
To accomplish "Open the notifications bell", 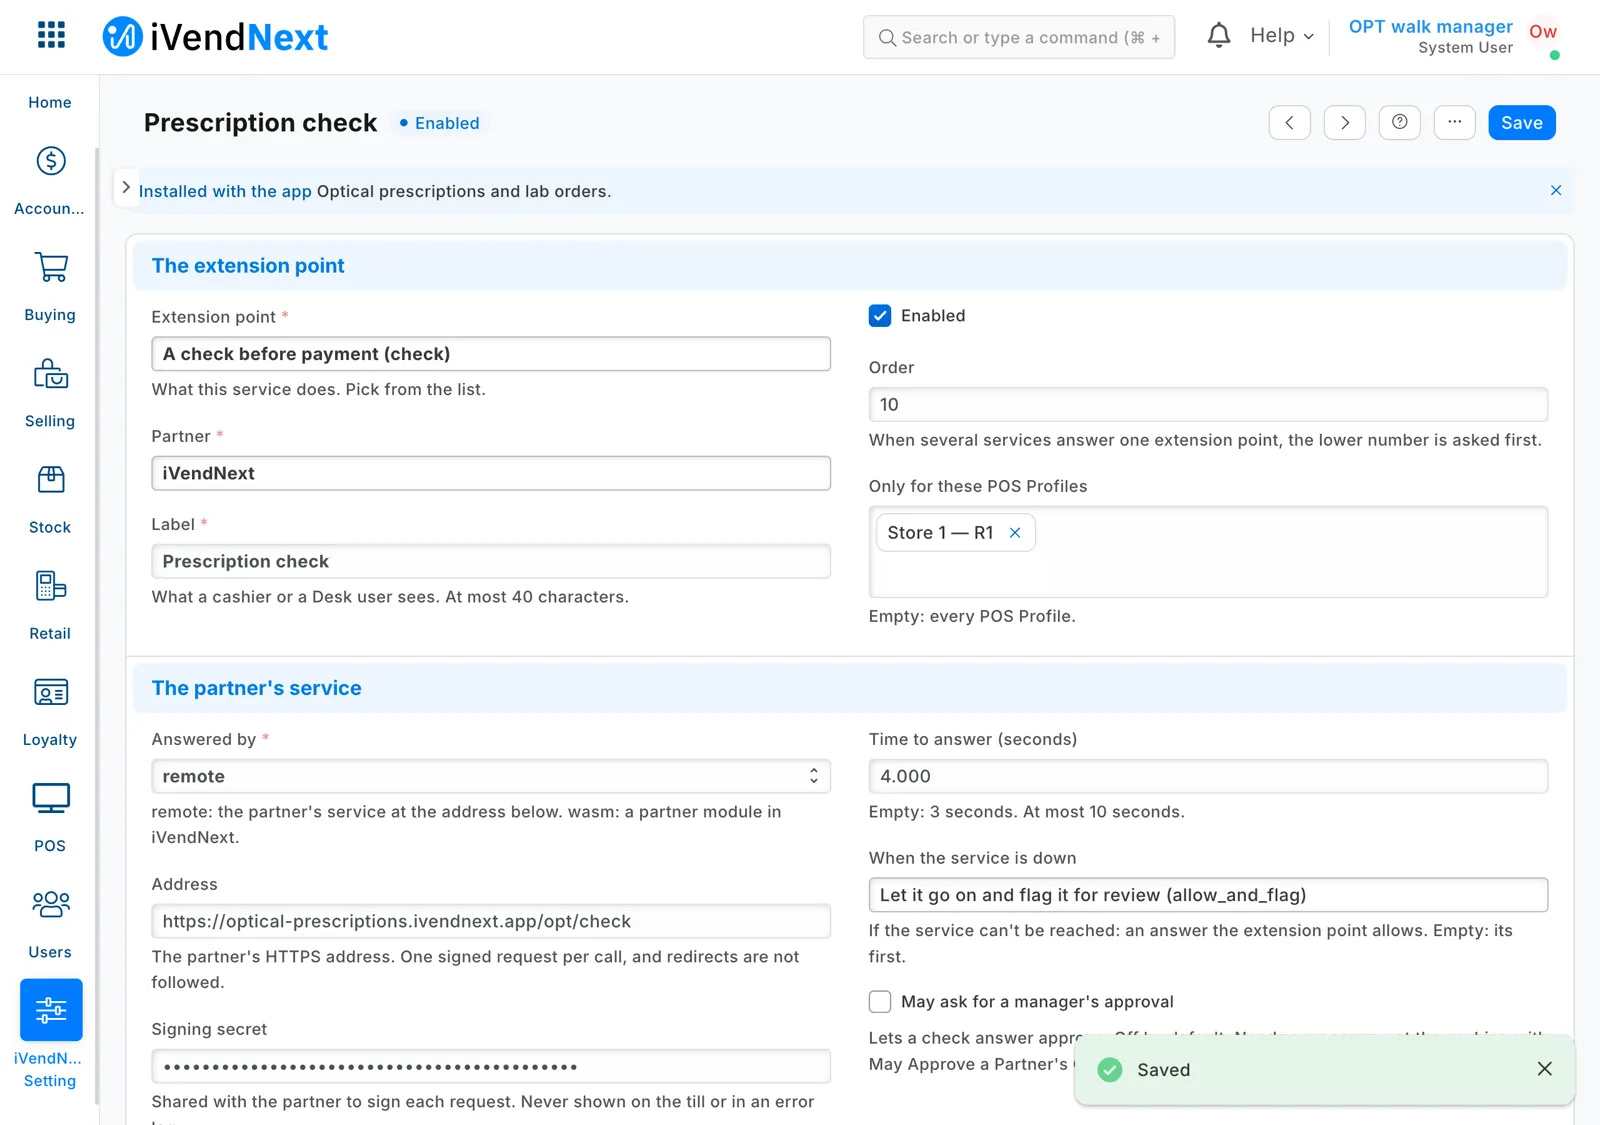I will pyautogui.click(x=1218, y=36).
